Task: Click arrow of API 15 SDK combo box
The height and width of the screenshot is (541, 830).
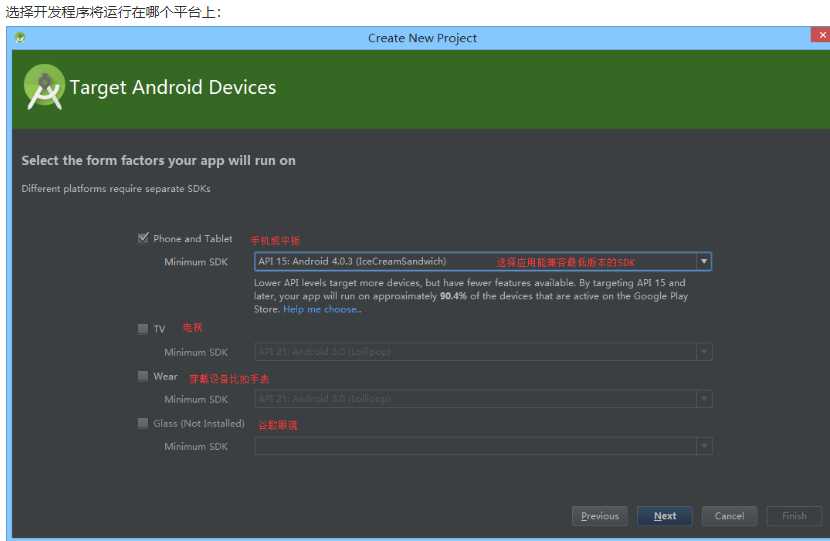Action: [703, 262]
